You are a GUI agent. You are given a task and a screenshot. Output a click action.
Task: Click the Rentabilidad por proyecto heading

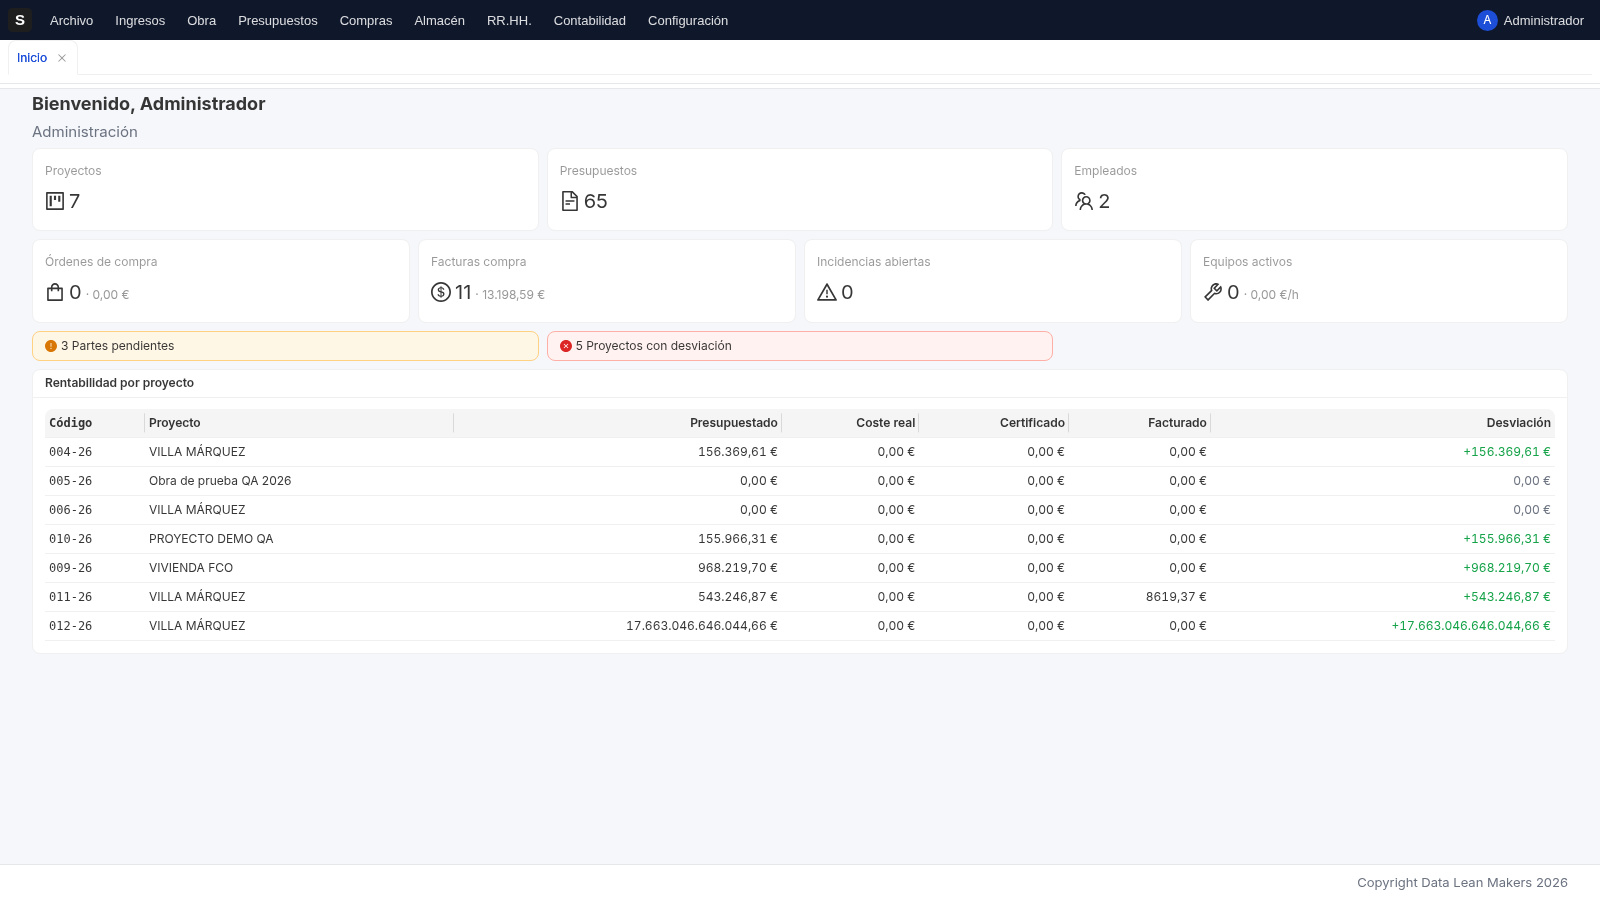(120, 383)
